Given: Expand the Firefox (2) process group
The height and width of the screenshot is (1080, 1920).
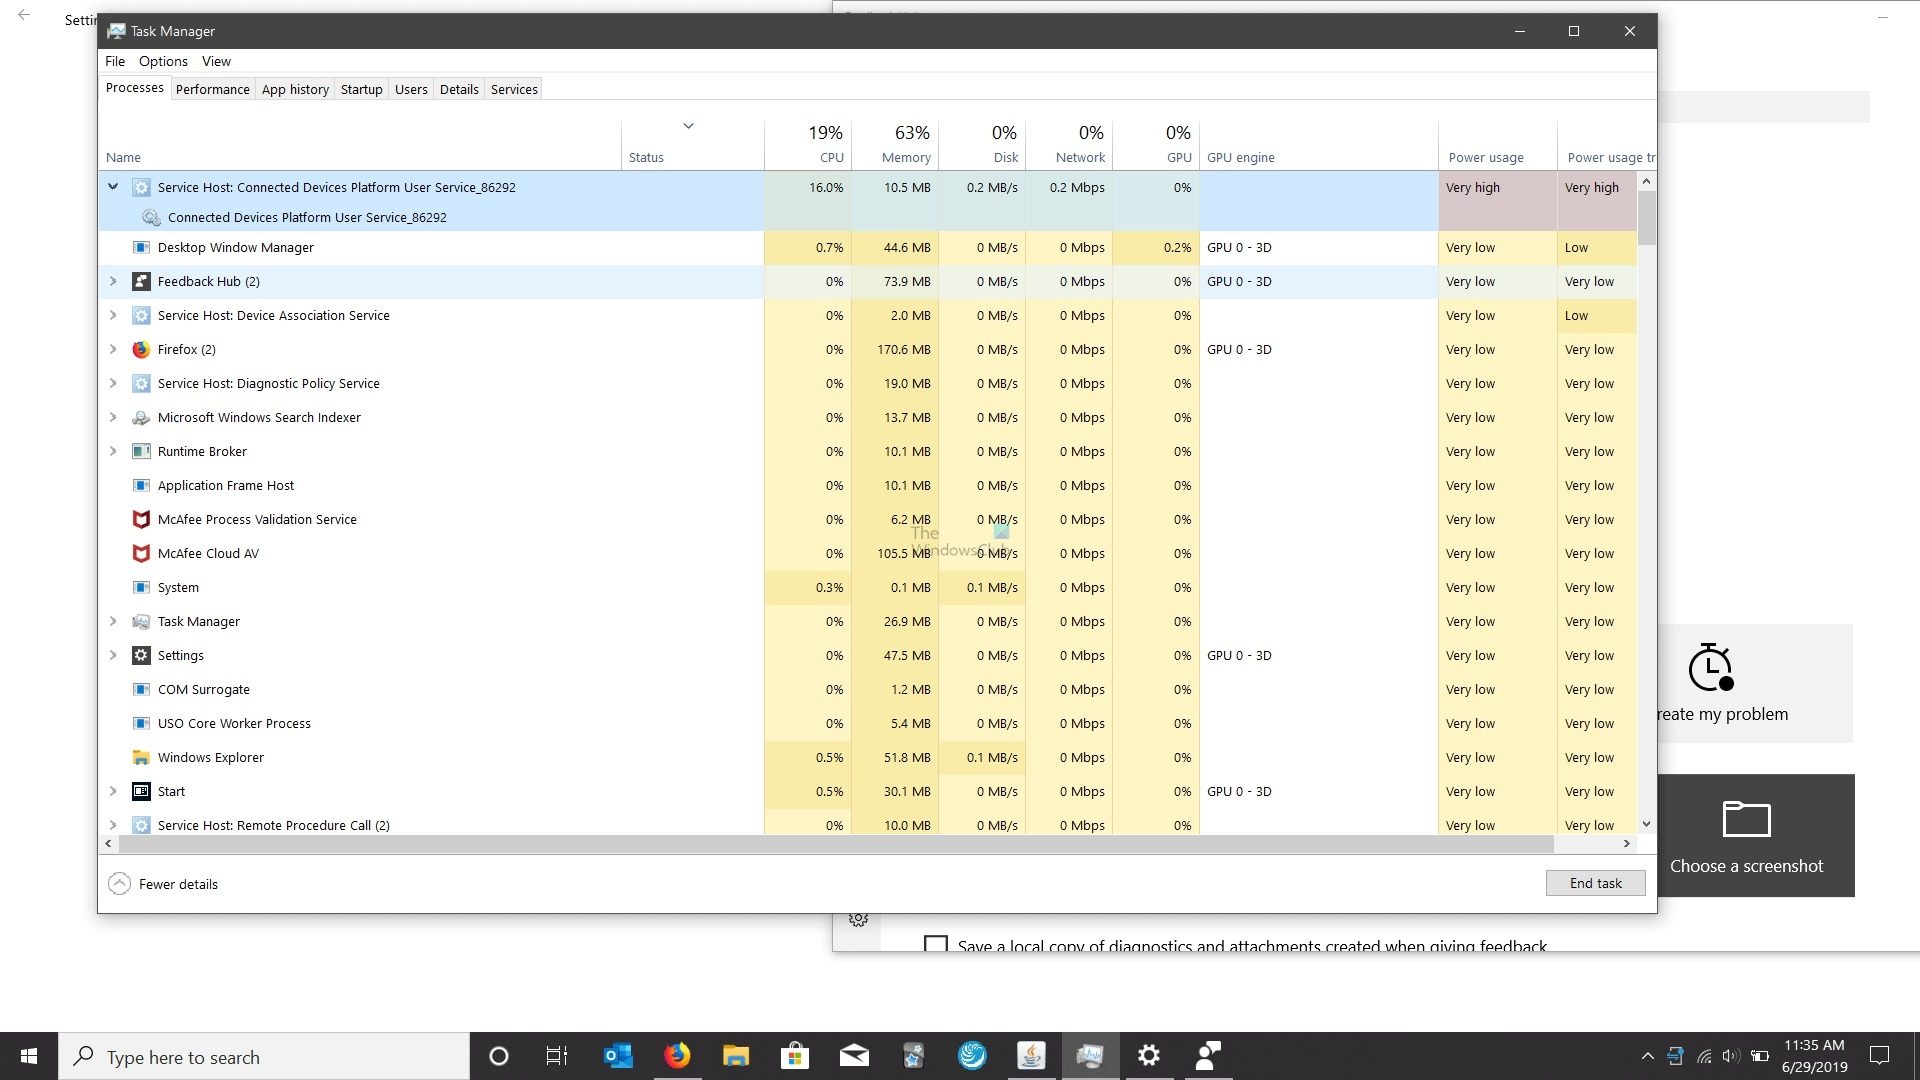Looking at the screenshot, I should coord(113,349).
